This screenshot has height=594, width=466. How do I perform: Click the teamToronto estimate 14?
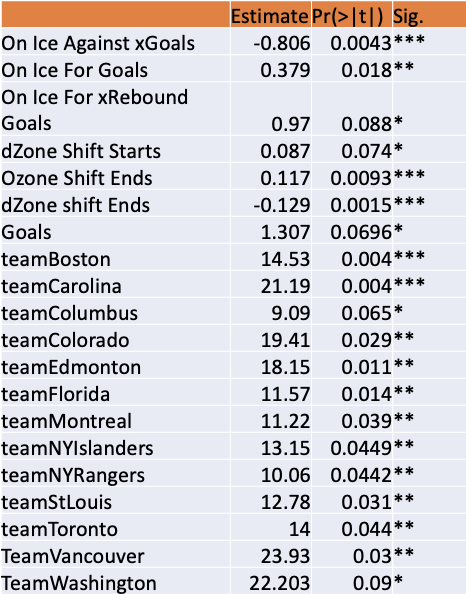(x=300, y=529)
